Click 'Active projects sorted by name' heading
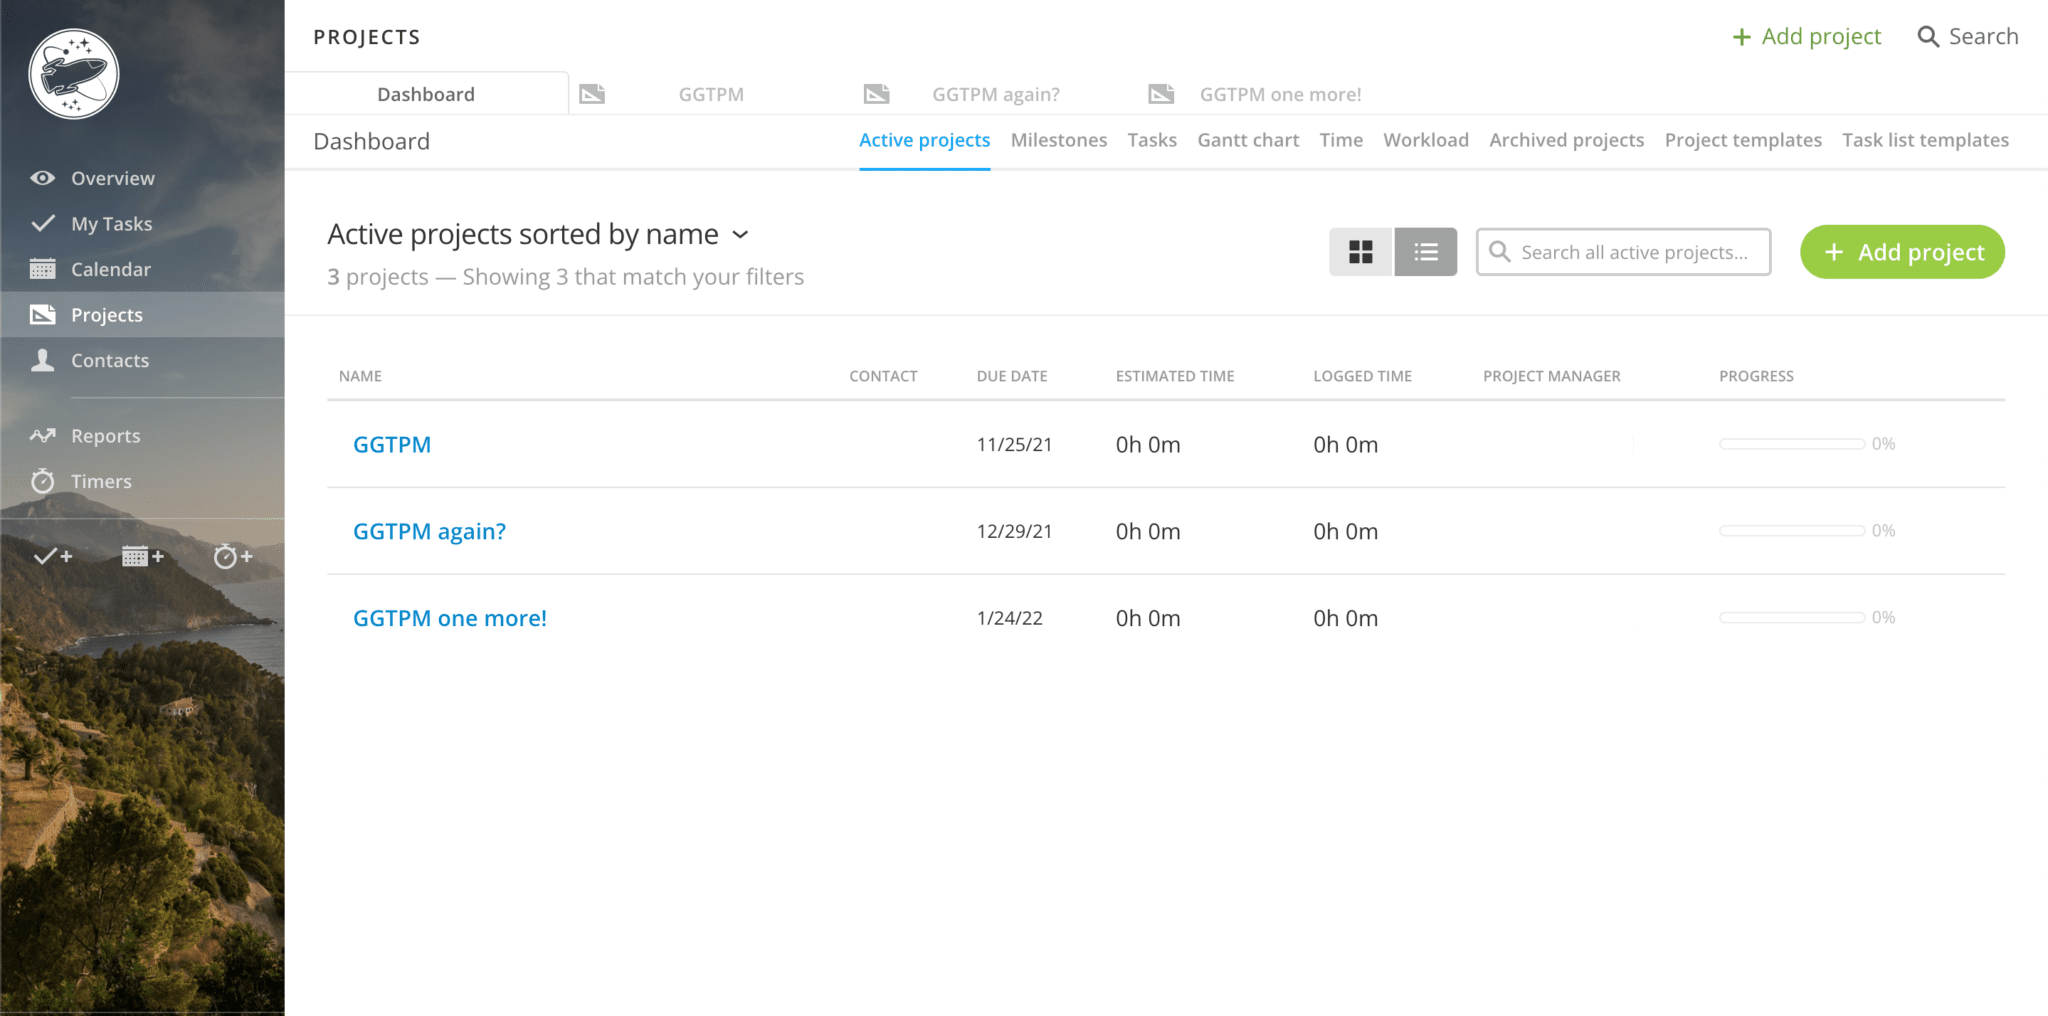2048x1016 pixels. coord(523,234)
